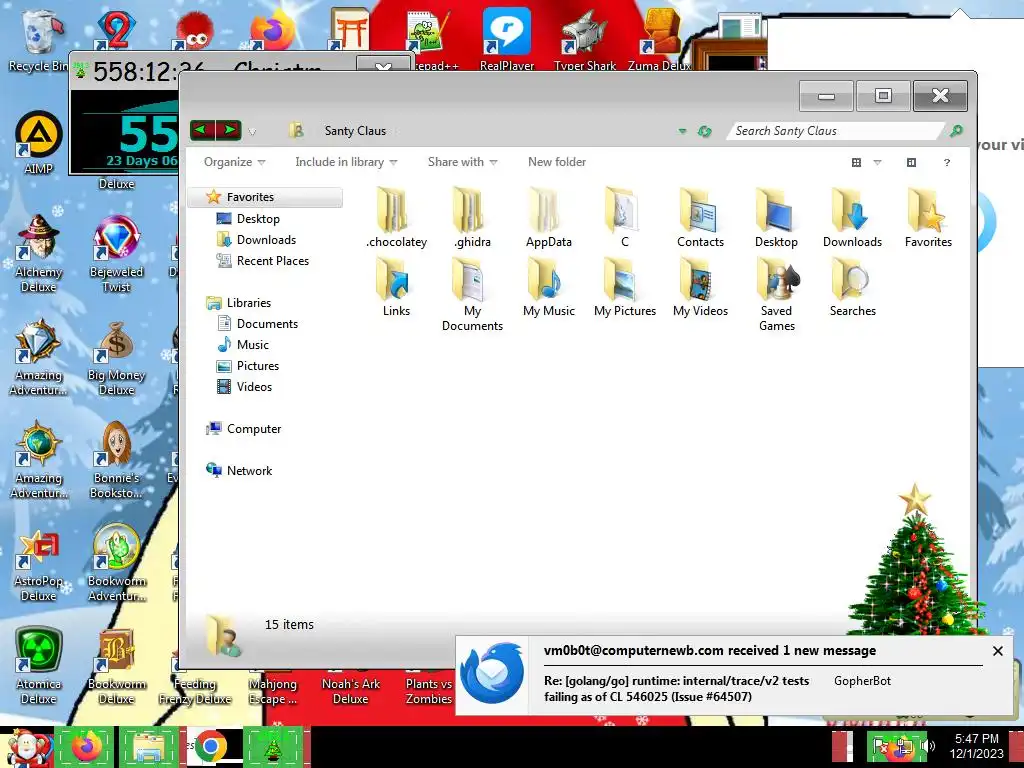Open the Downloads folder in file list
Screen dimensions: 1024x768
pyautogui.click(x=852, y=217)
